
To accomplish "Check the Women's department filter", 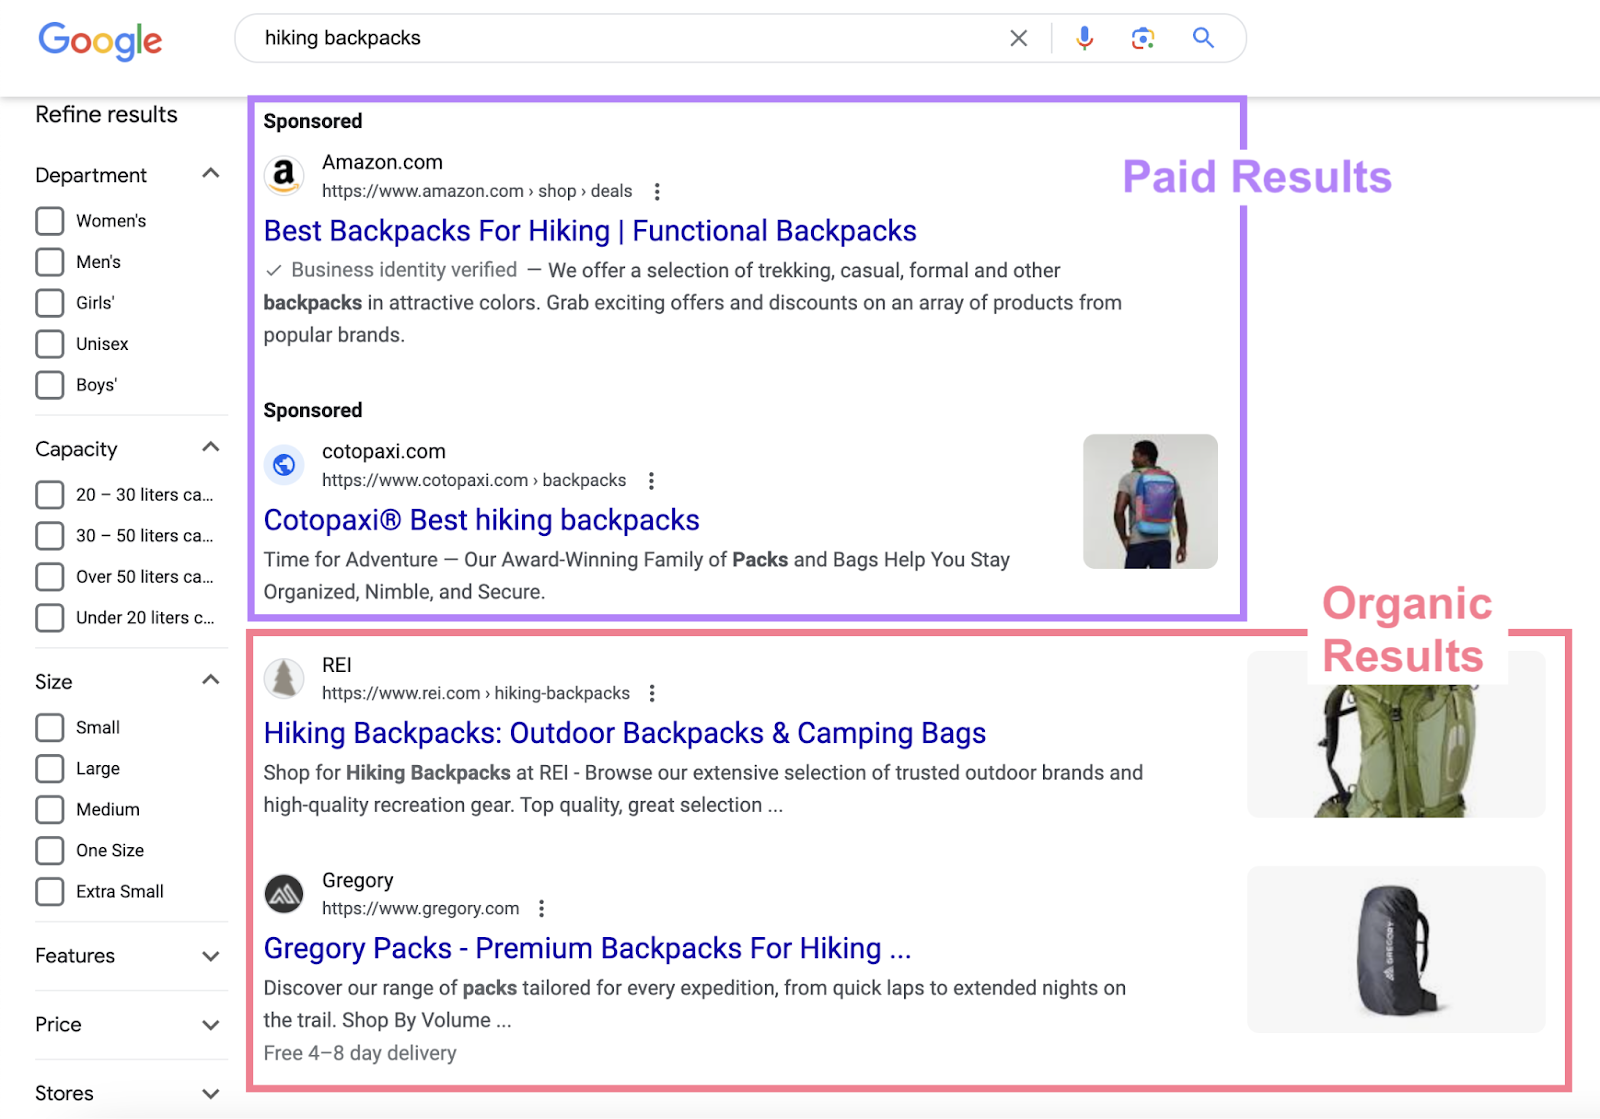I will 50,221.
